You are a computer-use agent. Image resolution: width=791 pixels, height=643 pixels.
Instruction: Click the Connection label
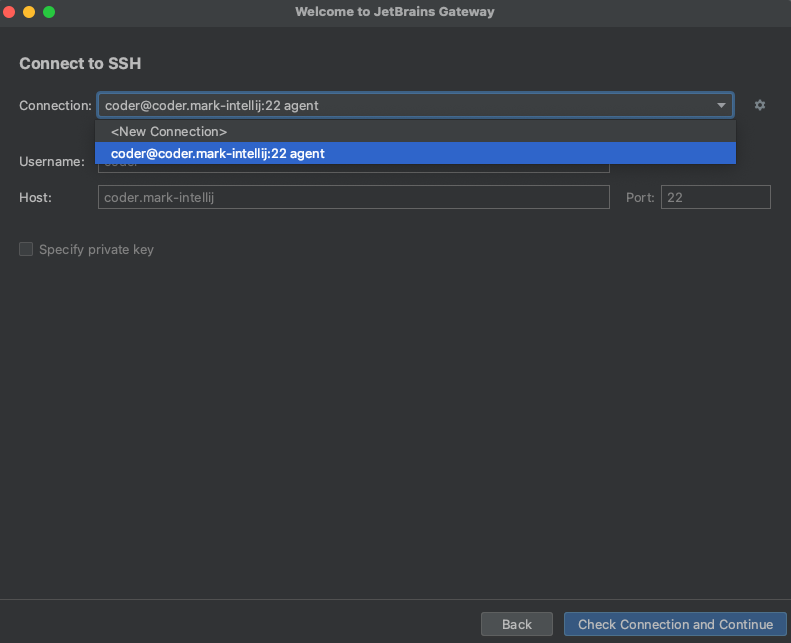55,105
